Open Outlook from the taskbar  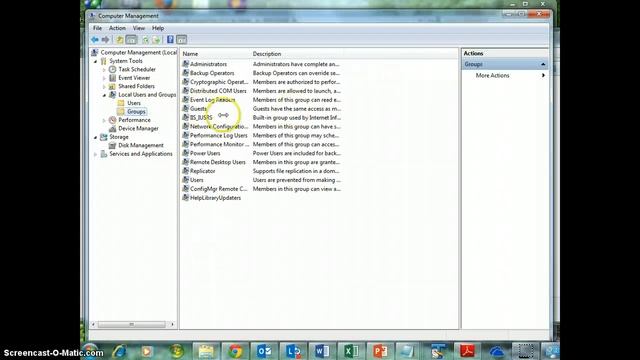point(264,351)
